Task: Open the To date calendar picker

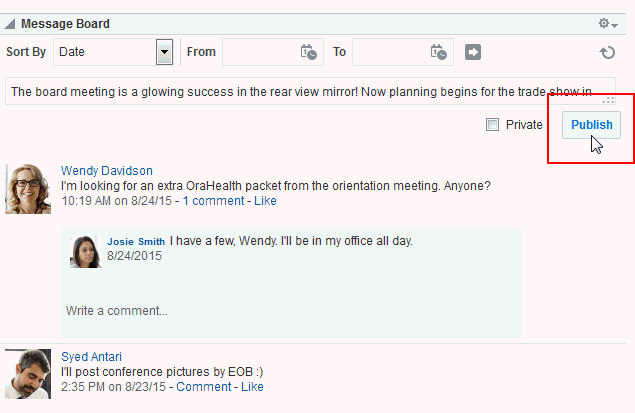Action: tap(438, 52)
